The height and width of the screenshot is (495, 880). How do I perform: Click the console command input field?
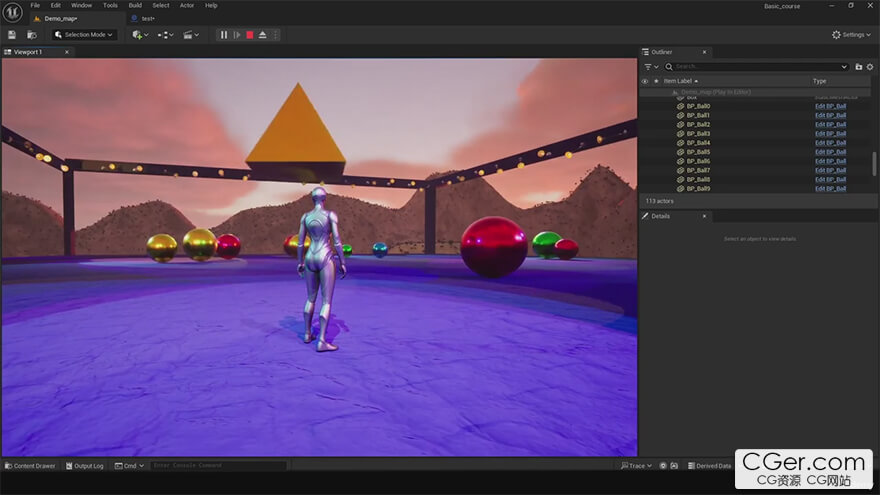[x=218, y=465]
